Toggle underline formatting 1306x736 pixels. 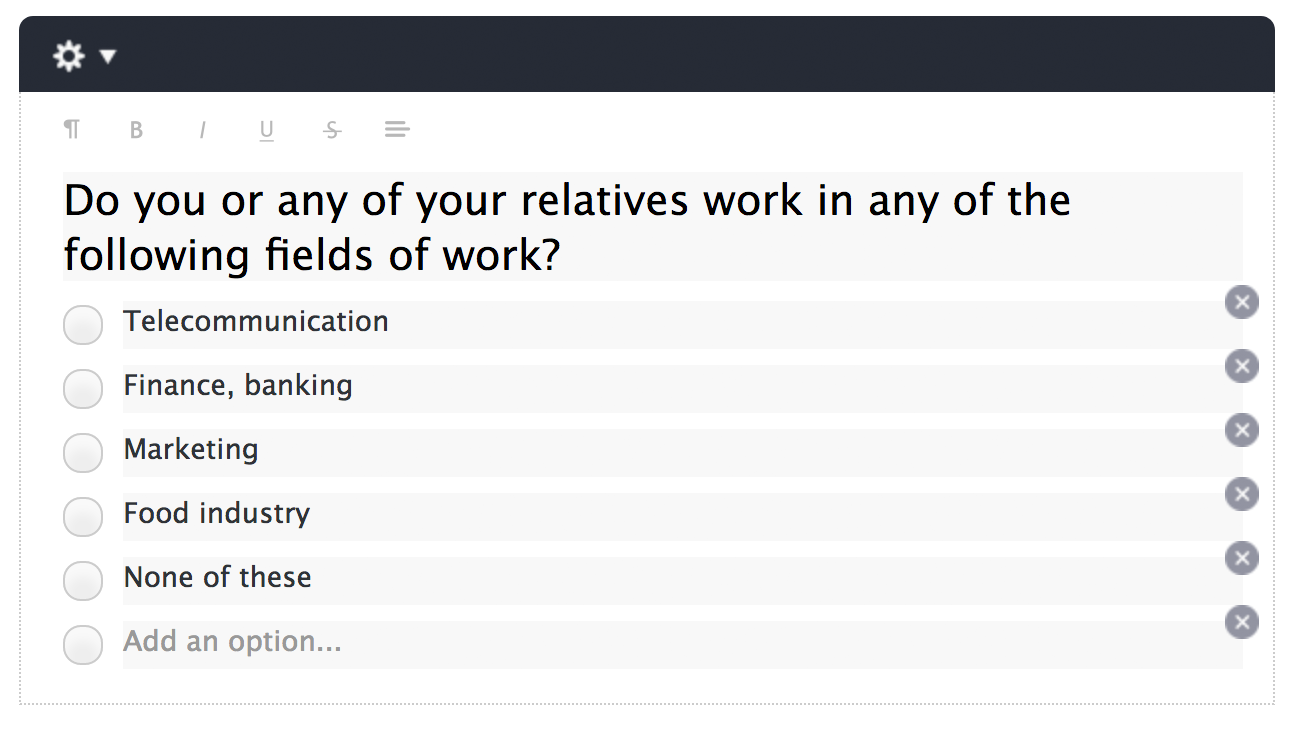click(267, 130)
